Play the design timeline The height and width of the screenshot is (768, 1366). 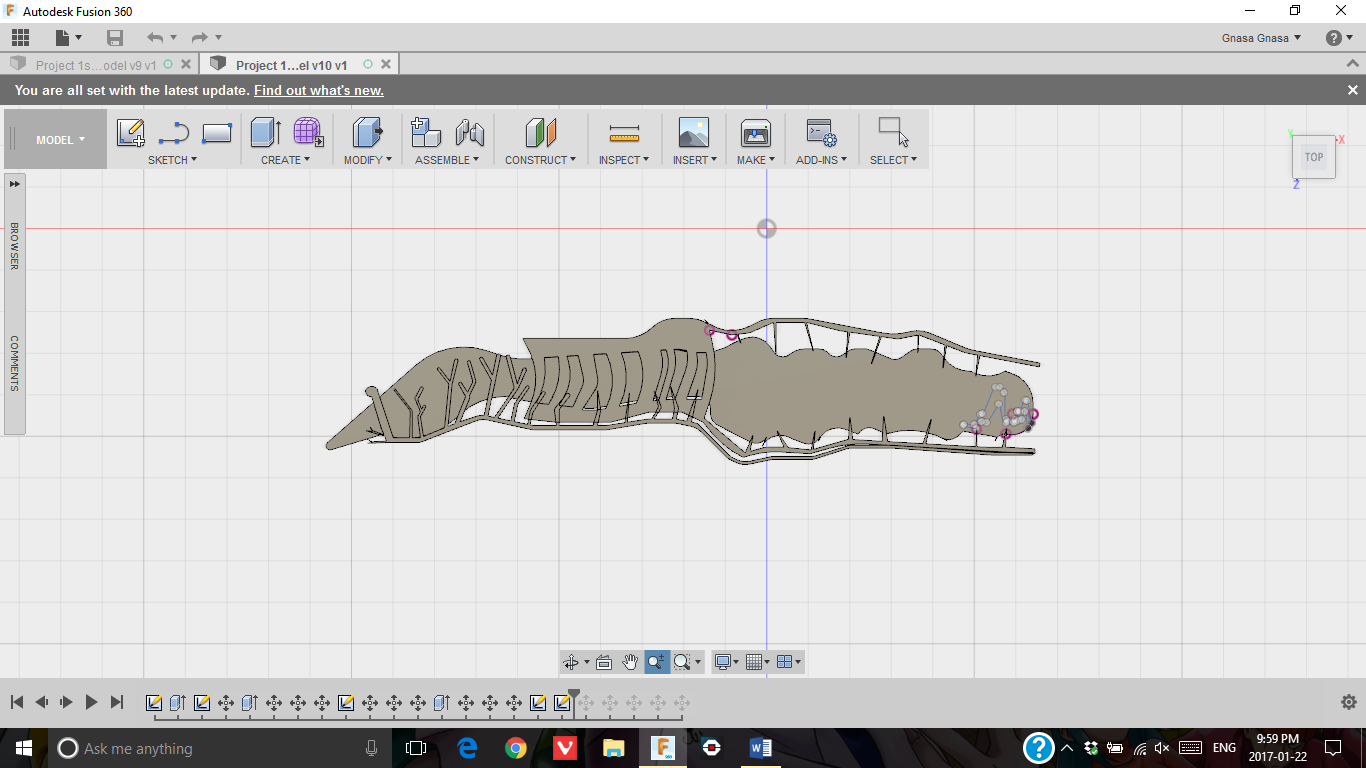click(91, 702)
